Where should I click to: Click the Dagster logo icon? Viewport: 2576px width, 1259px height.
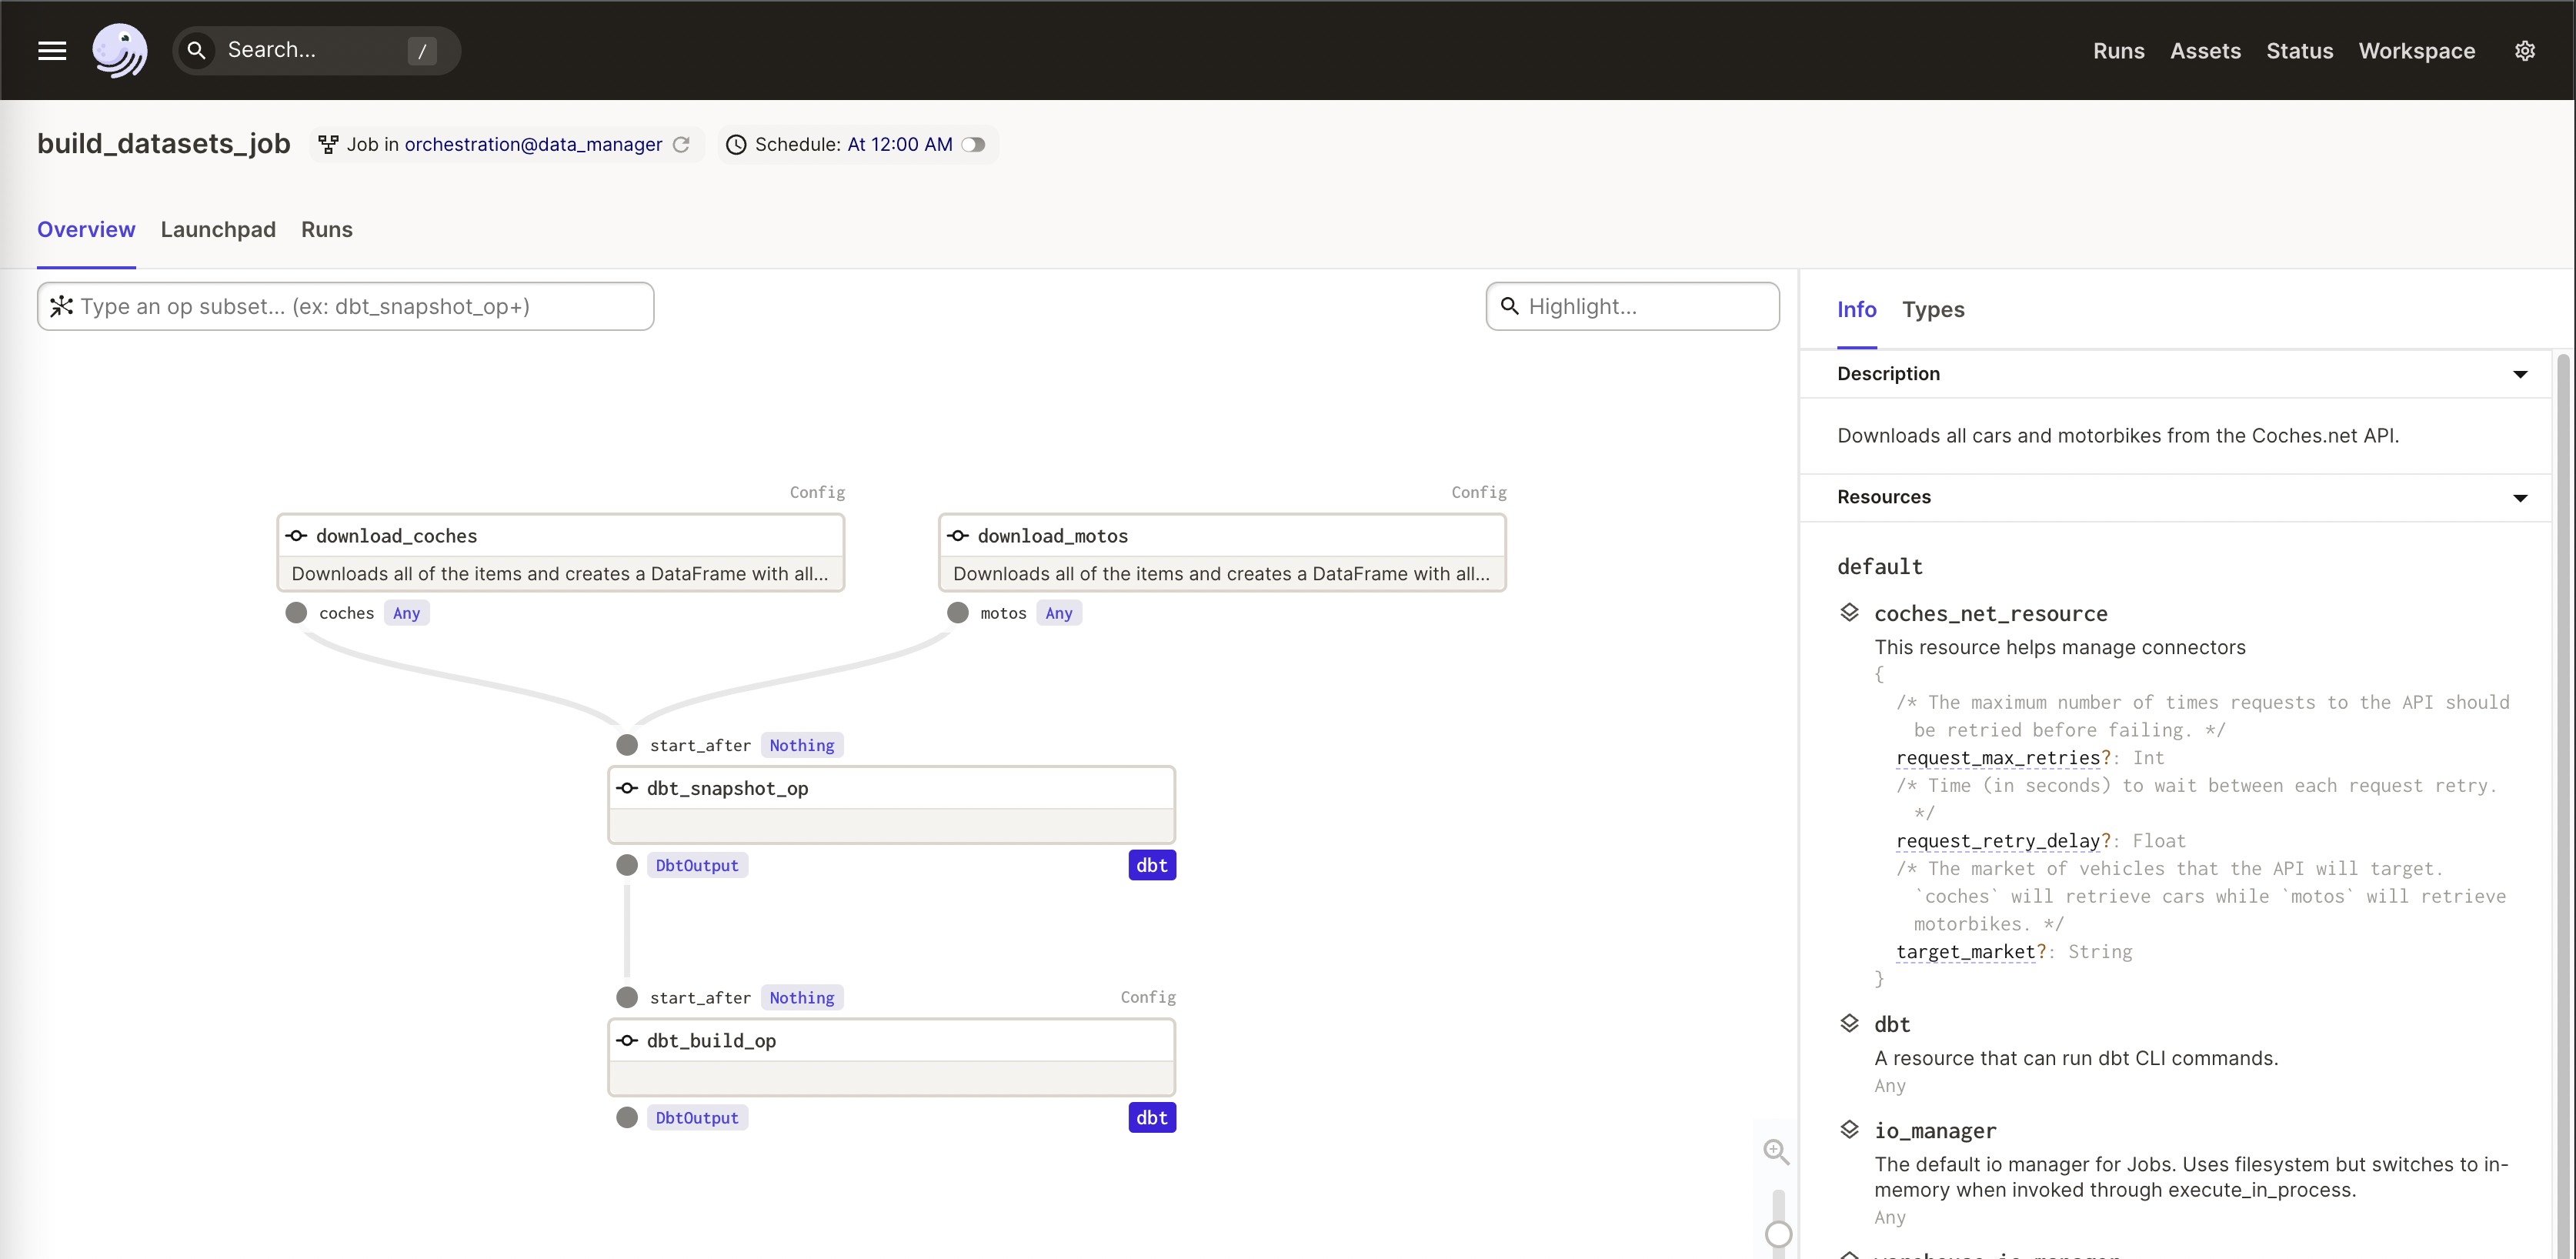coord(119,50)
